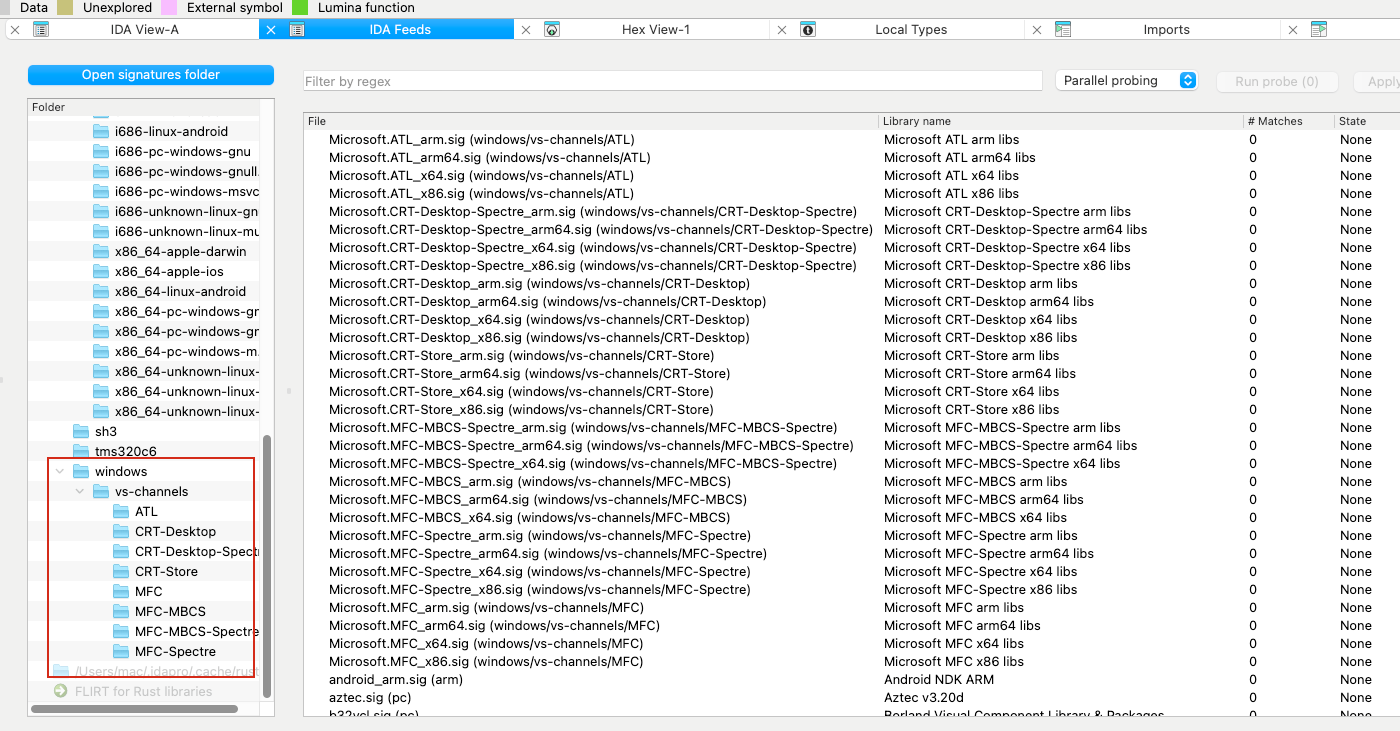
Task: Click the folder icon for i686-linux-android
Action: tap(101, 131)
